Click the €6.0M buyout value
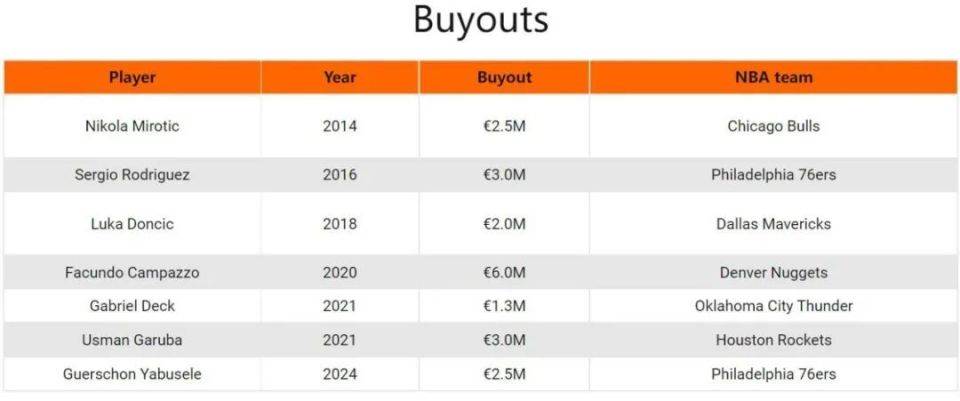 pos(504,272)
